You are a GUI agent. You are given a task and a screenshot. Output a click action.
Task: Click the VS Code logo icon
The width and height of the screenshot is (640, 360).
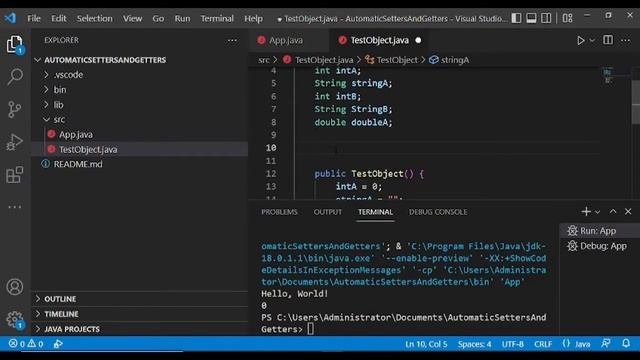pos(10,18)
